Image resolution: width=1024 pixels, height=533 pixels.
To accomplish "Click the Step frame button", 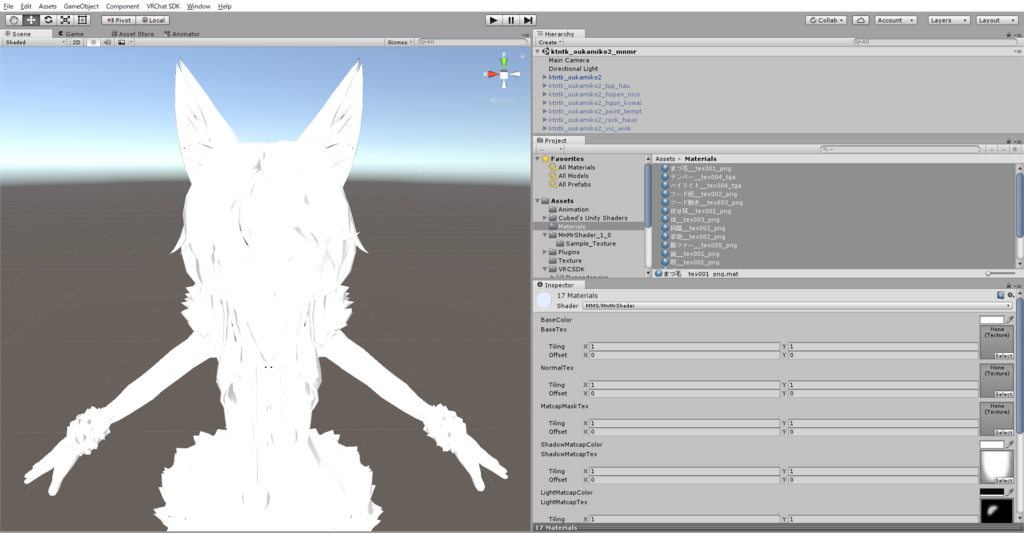I will click(529, 20).
